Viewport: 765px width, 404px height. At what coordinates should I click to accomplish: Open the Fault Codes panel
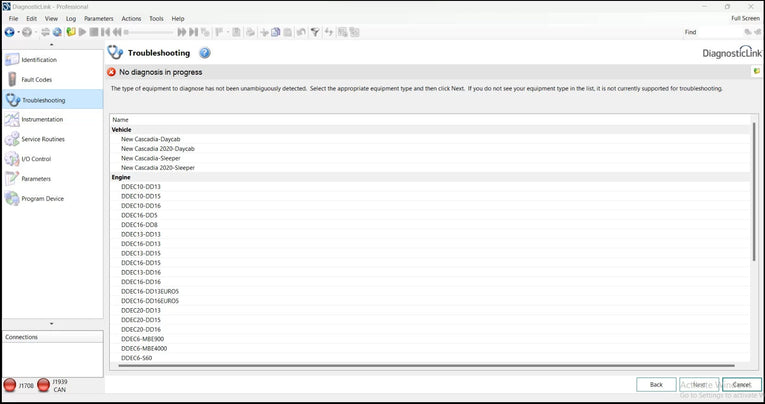(x=36, y=79)
